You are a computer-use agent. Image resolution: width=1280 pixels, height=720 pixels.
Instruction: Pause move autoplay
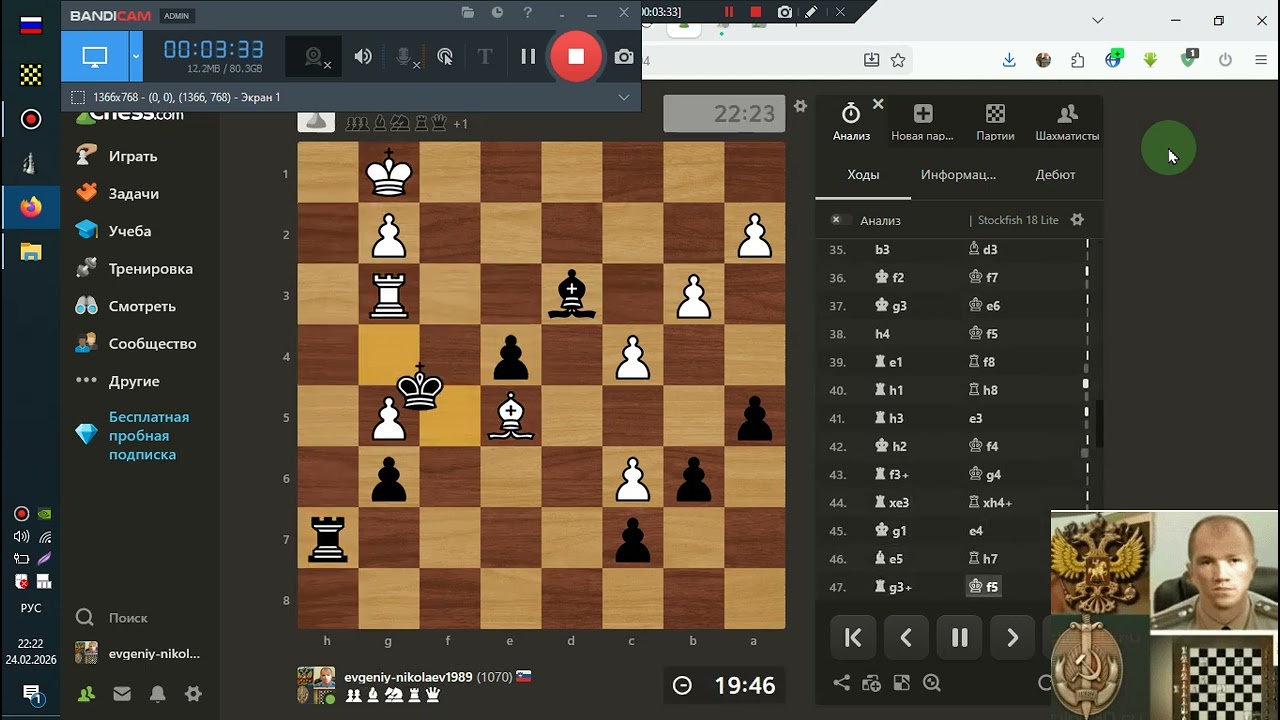click(x=959, y=638)
